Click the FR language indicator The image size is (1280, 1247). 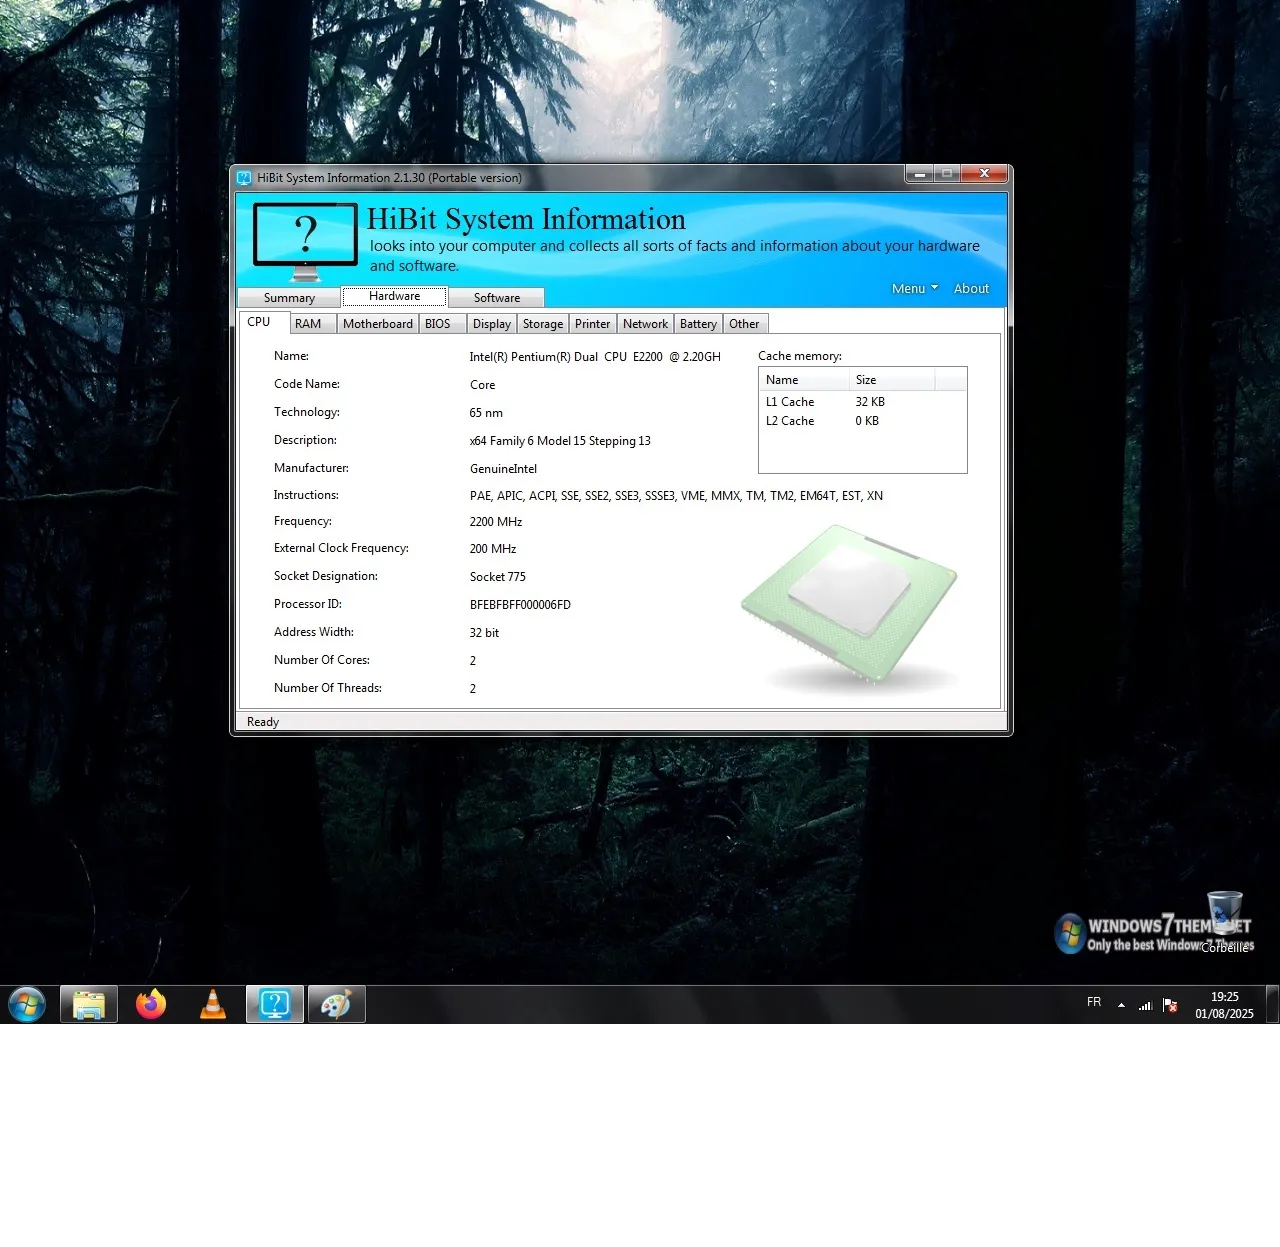tap(1094, 1002)
